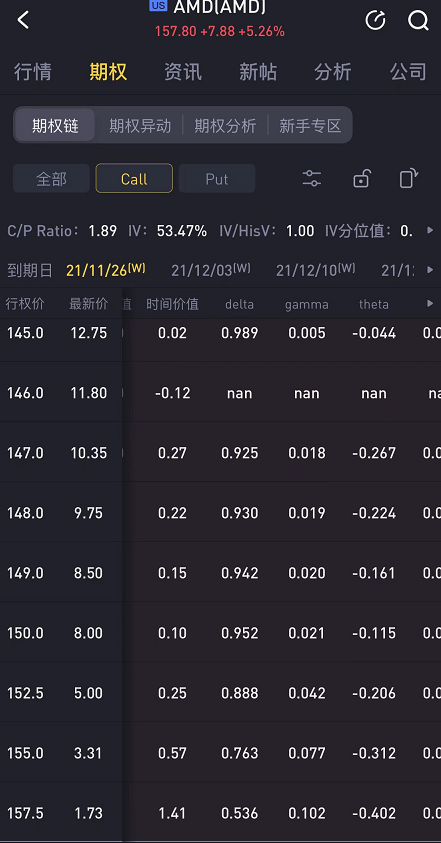Toggle the unlock padlock icon
The image size is (441, 843).
click(x=361, y=178)
